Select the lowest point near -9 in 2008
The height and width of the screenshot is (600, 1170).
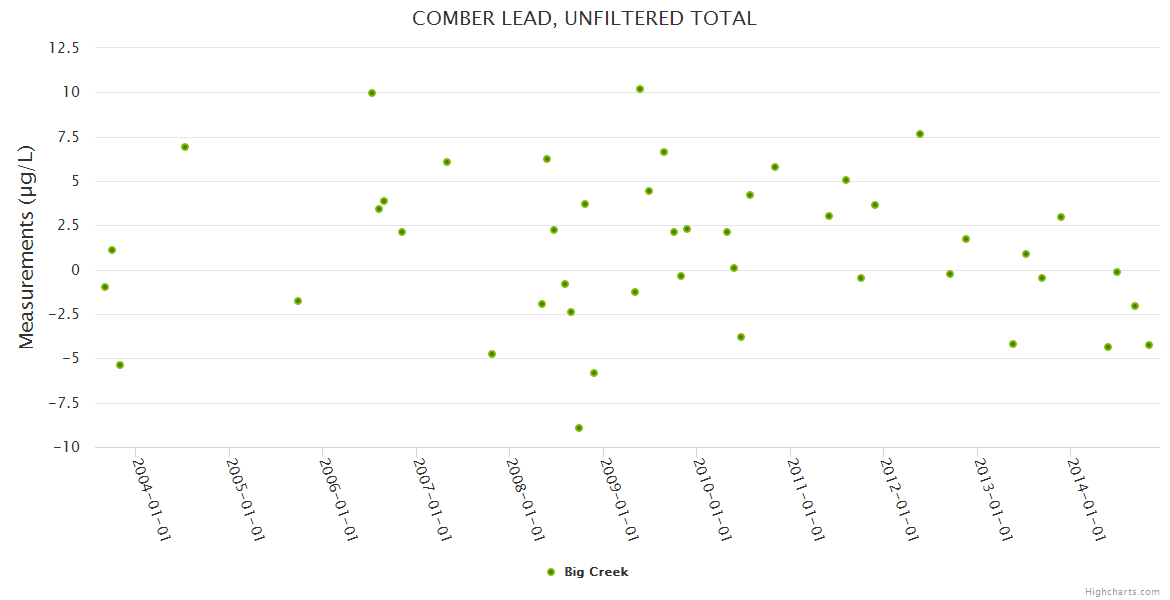click(579, 428)
